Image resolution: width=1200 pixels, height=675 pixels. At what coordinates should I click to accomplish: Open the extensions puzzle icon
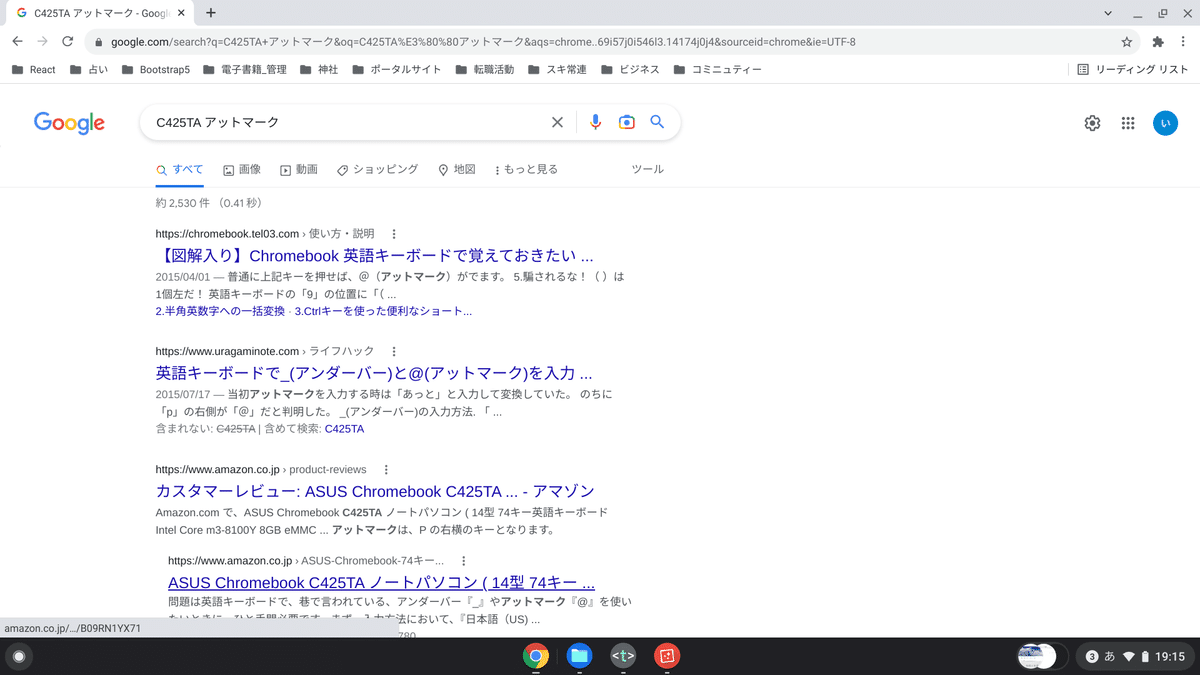coord(1158,42)
